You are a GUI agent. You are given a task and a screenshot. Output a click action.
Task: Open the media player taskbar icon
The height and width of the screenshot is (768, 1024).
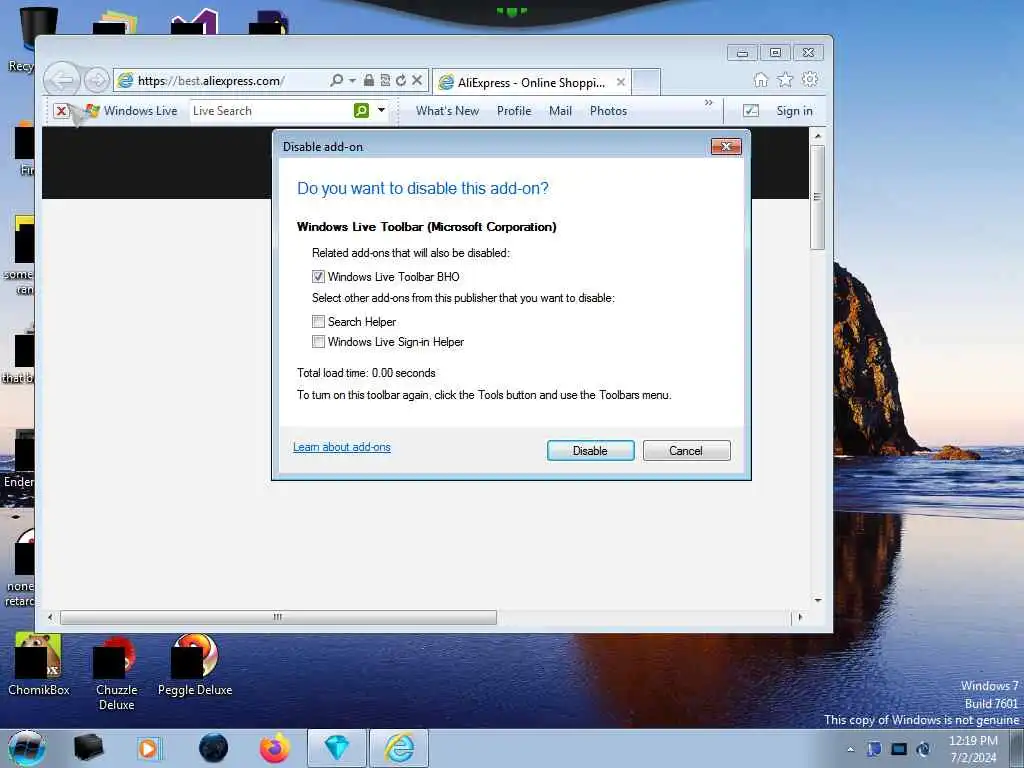pos(148,748)
